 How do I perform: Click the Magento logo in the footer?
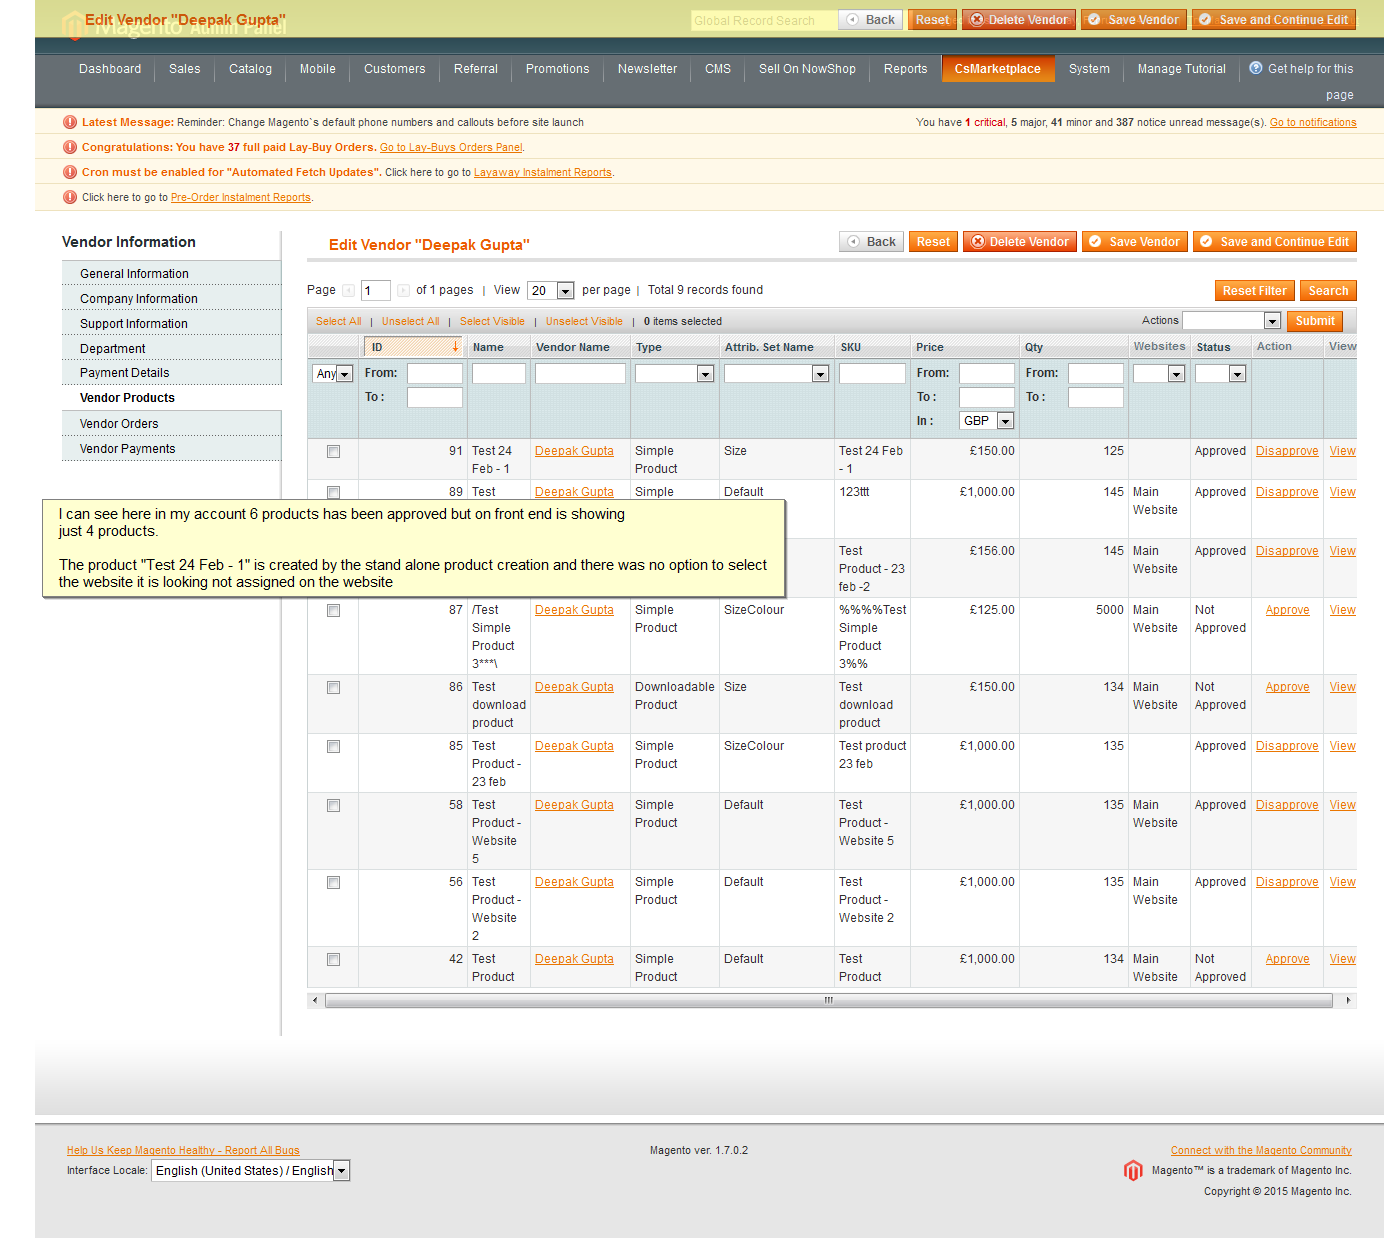(x=1133, y=1170)
